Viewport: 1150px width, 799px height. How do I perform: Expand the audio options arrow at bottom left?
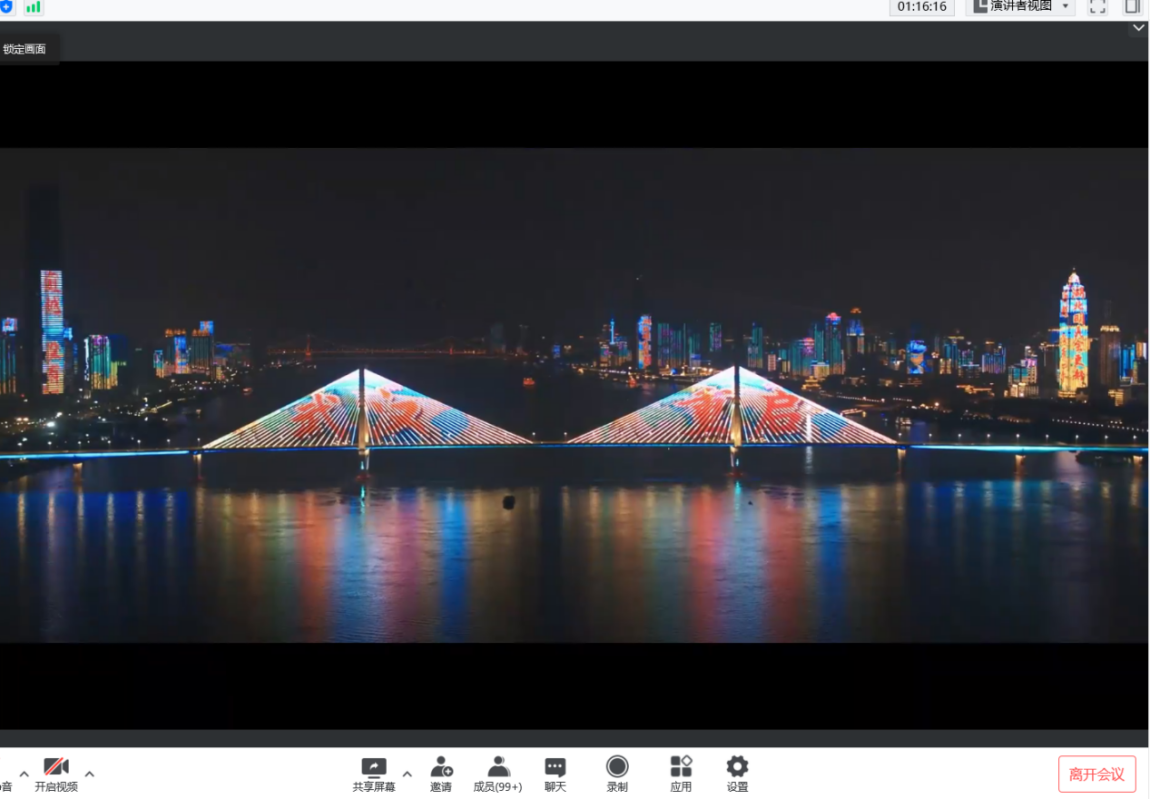pos(24,774)
